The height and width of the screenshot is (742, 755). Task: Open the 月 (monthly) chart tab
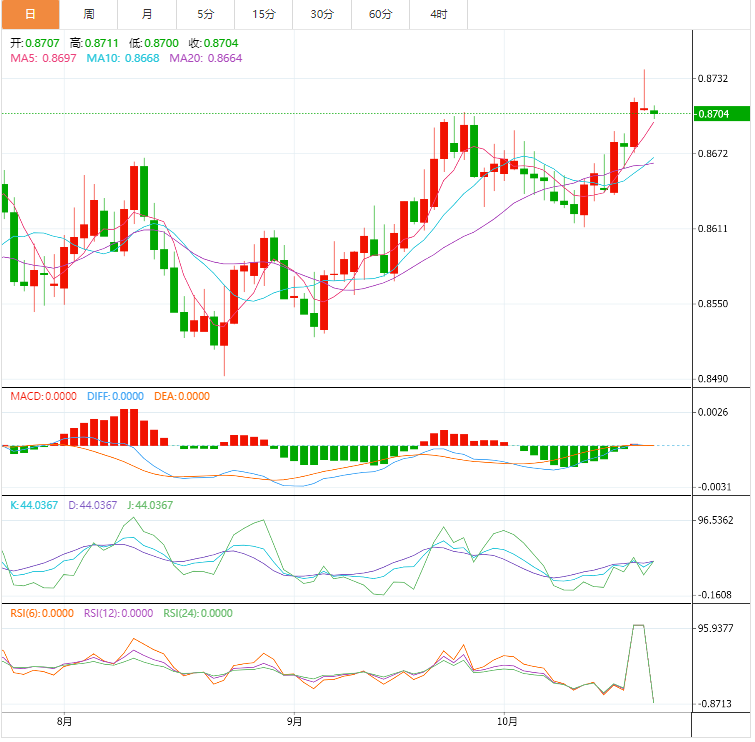click(x=147, y=14)
